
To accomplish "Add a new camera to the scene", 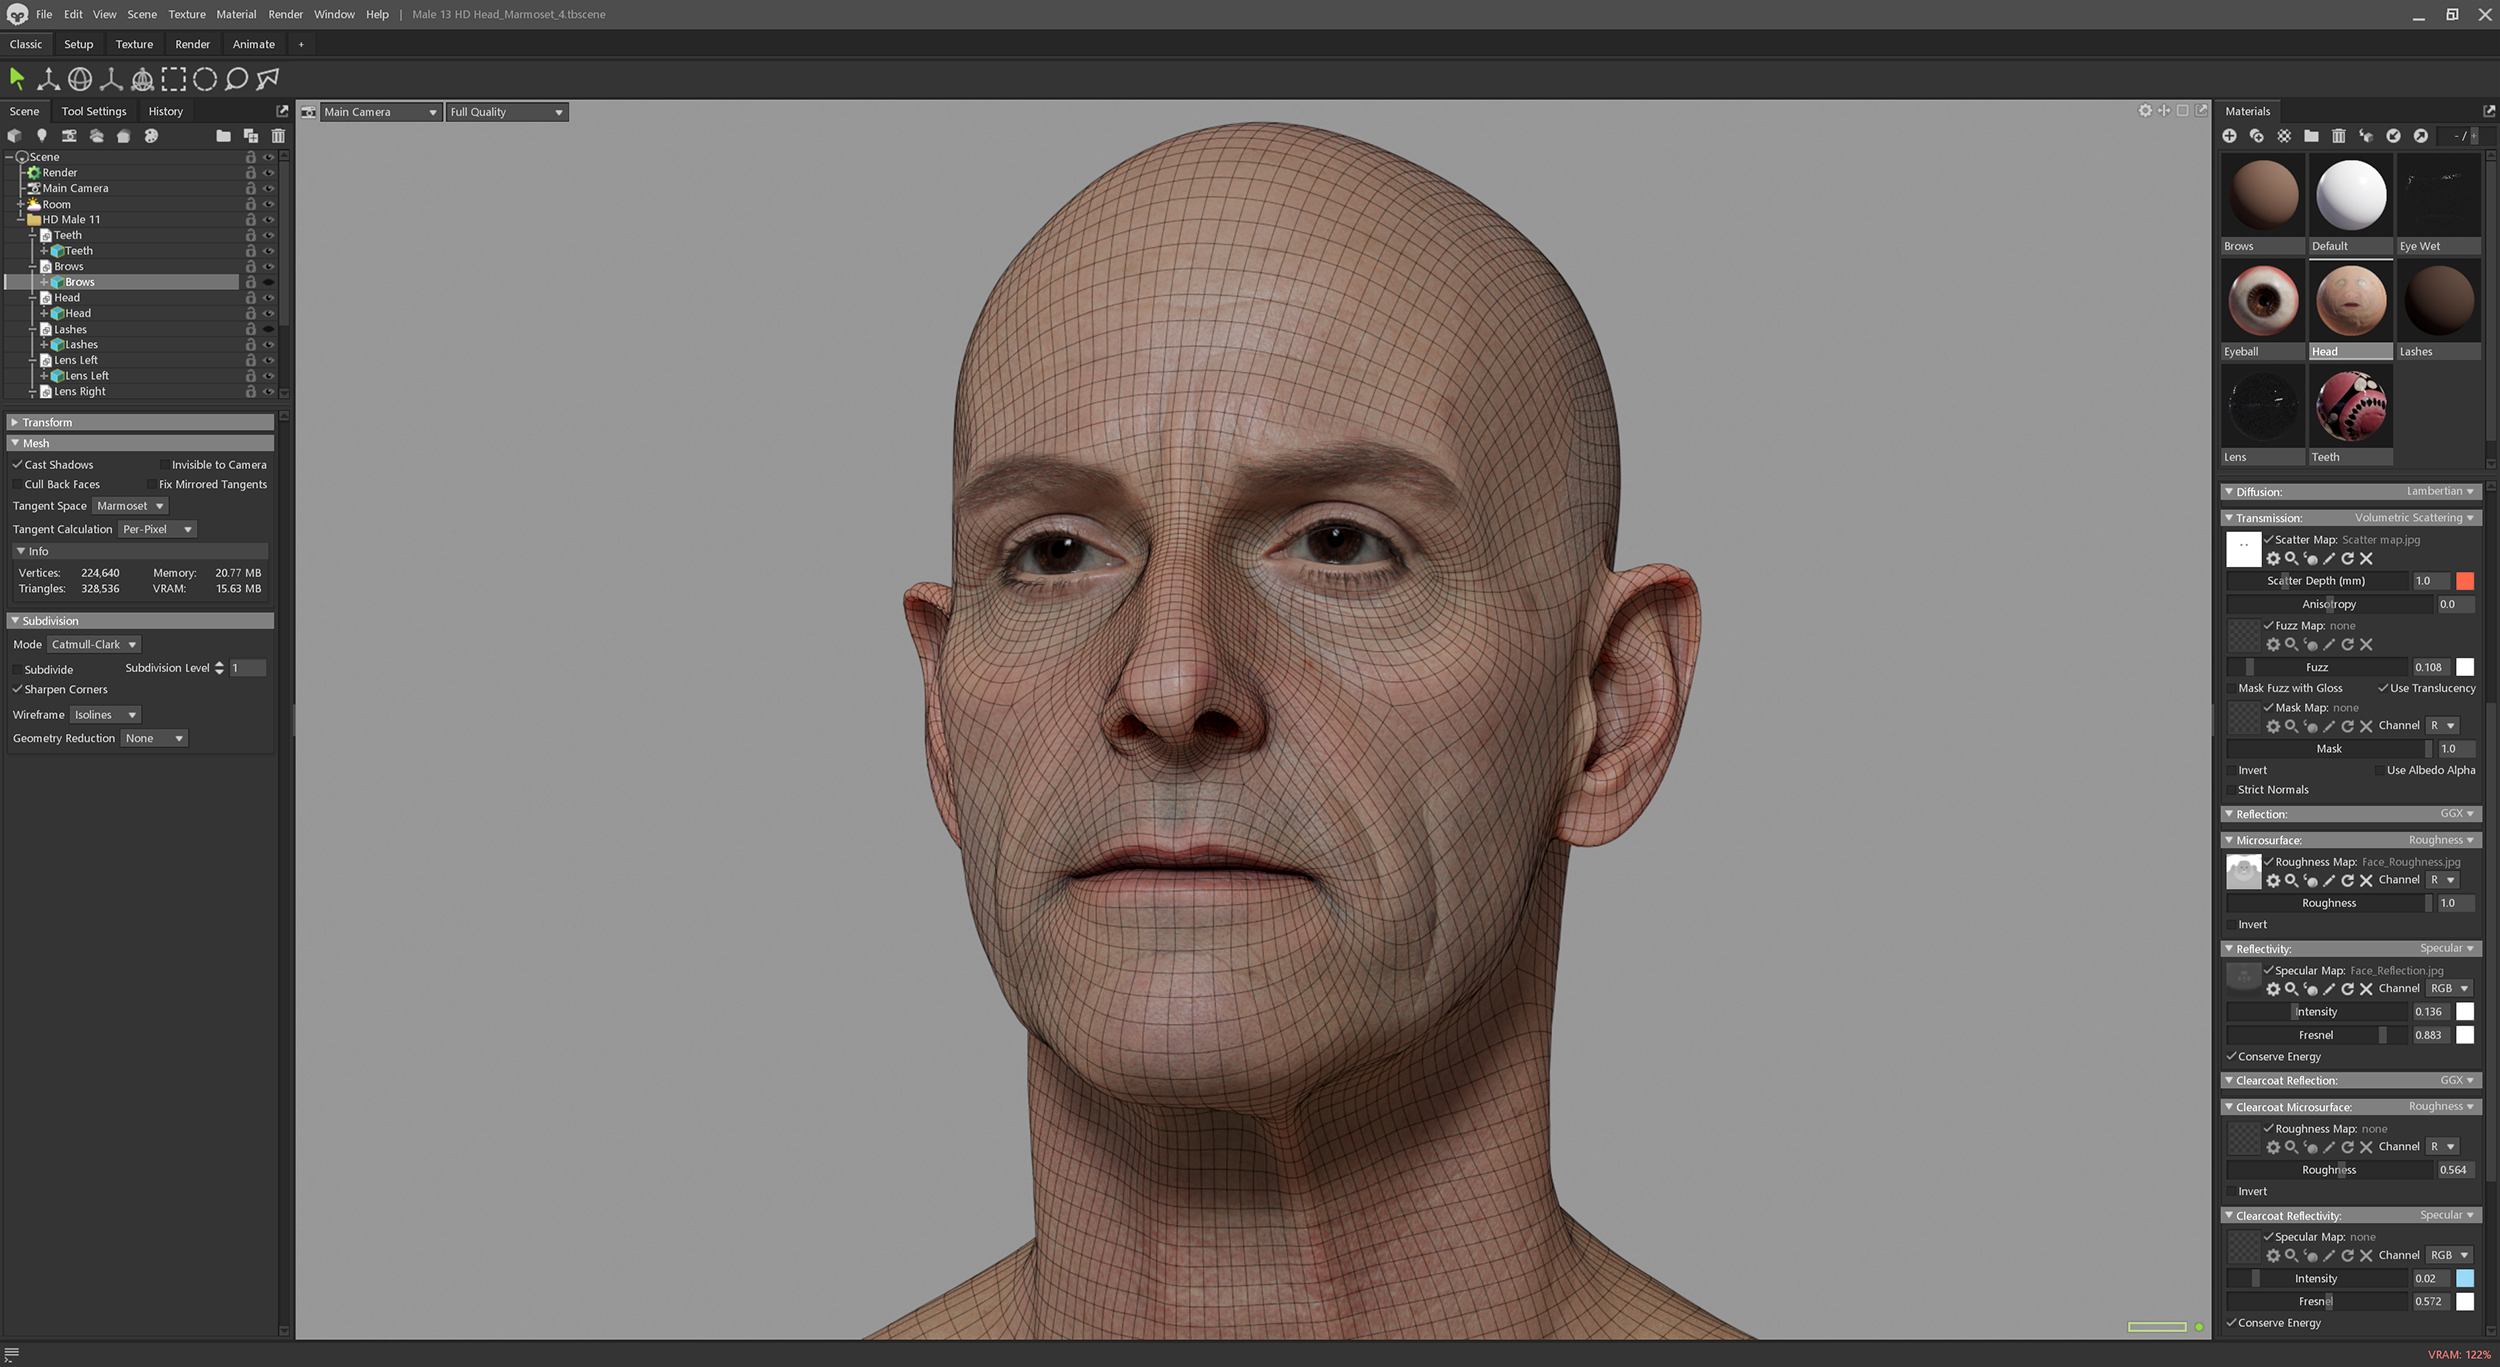I will click(x=68, y=136).
